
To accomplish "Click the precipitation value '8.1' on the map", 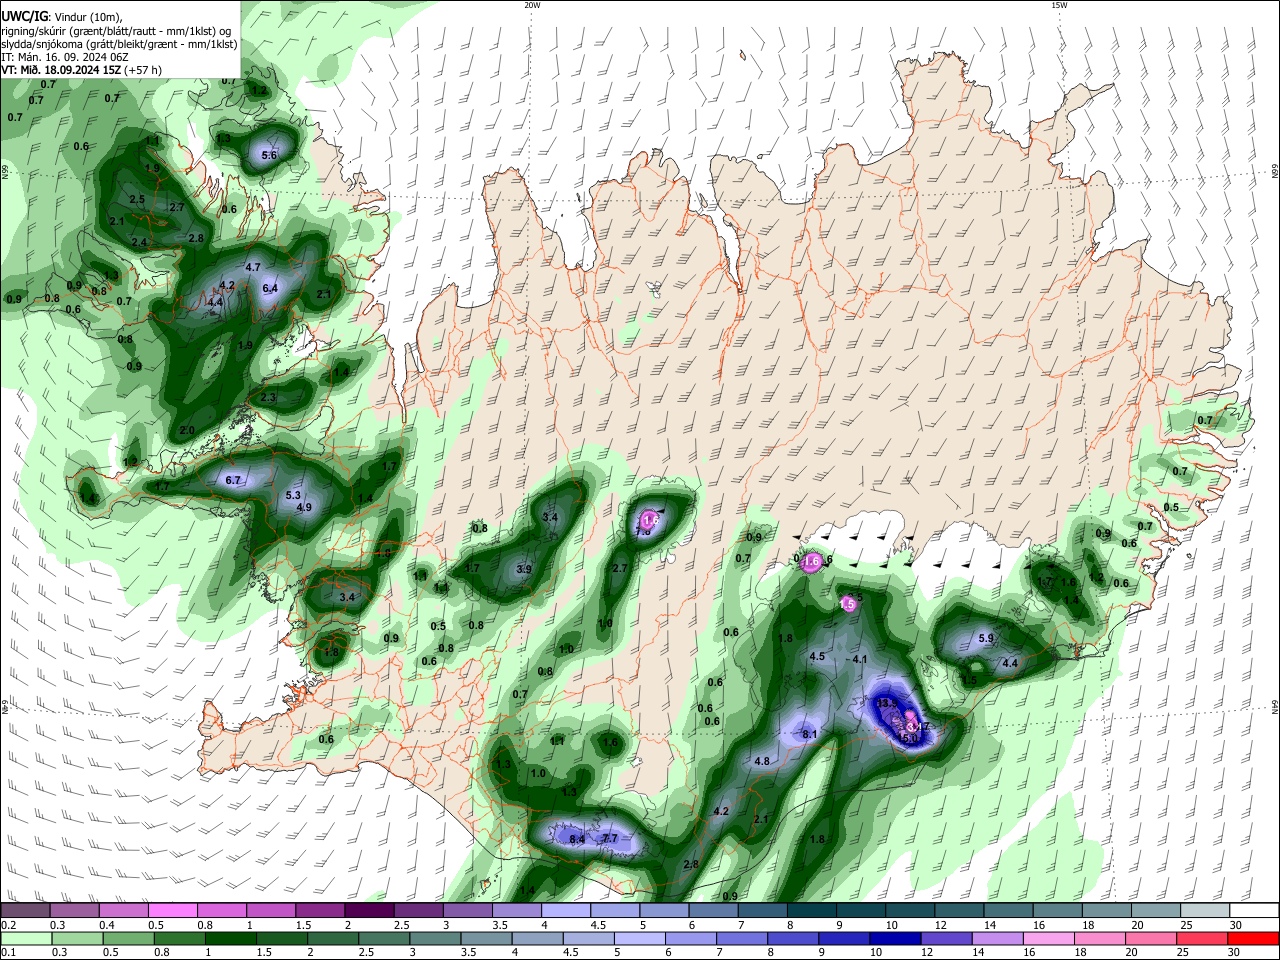I will 810,734.
